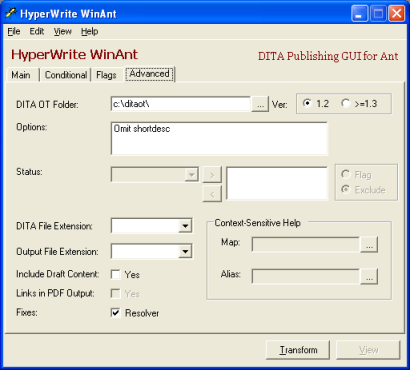Image resolution: width=410 pixels, height=370 pixels.
Task: Click the Status list box
Action: 277,183
